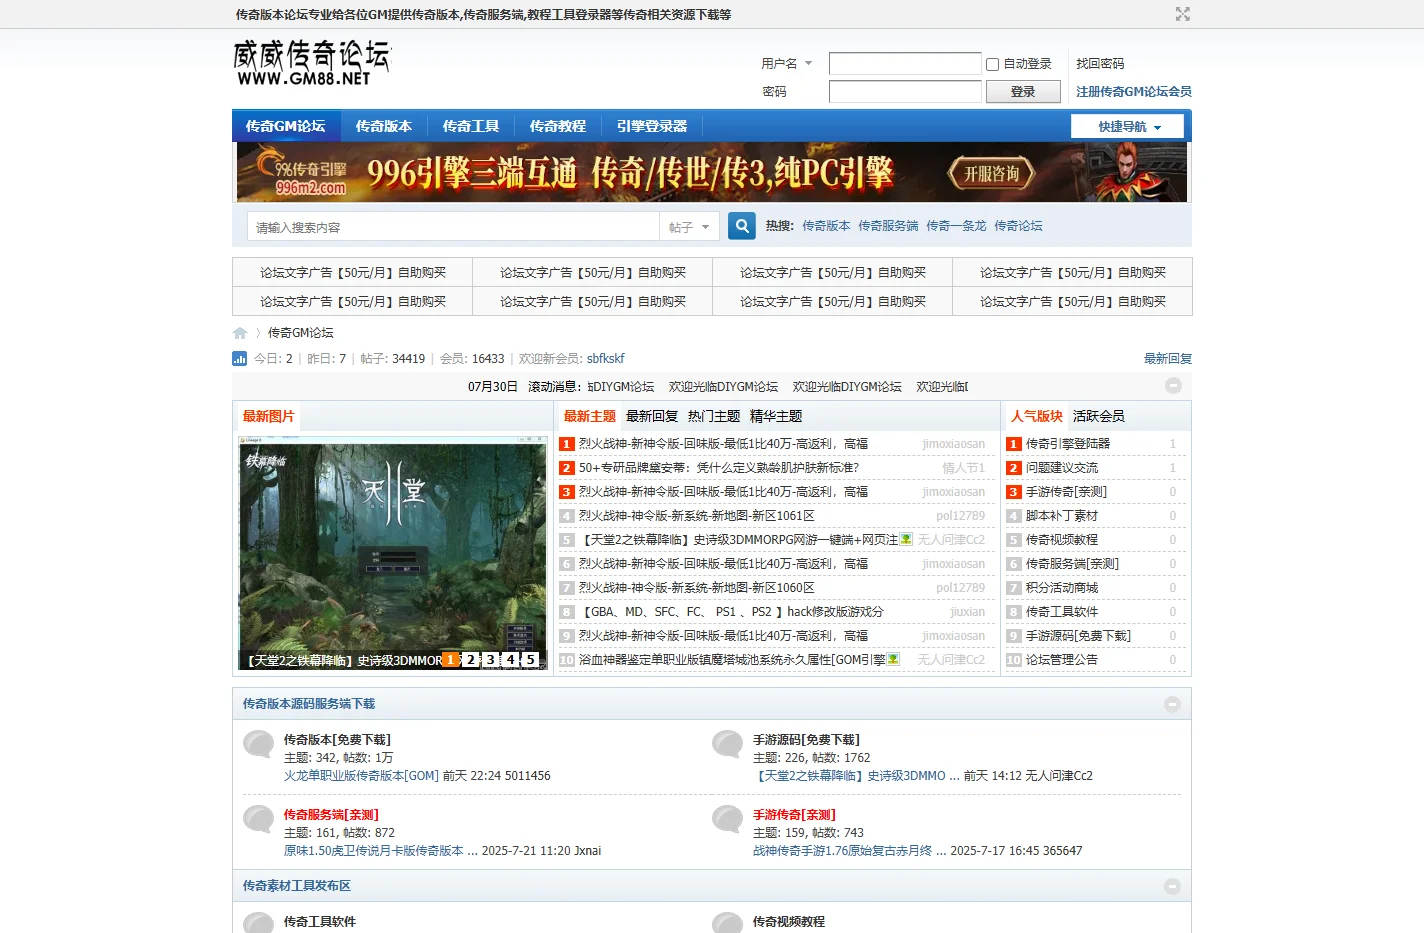The width and height of the screenshot is (1424, 933).
Task: Switch to the 活跃会员 tab
Action: point(1099,416)
